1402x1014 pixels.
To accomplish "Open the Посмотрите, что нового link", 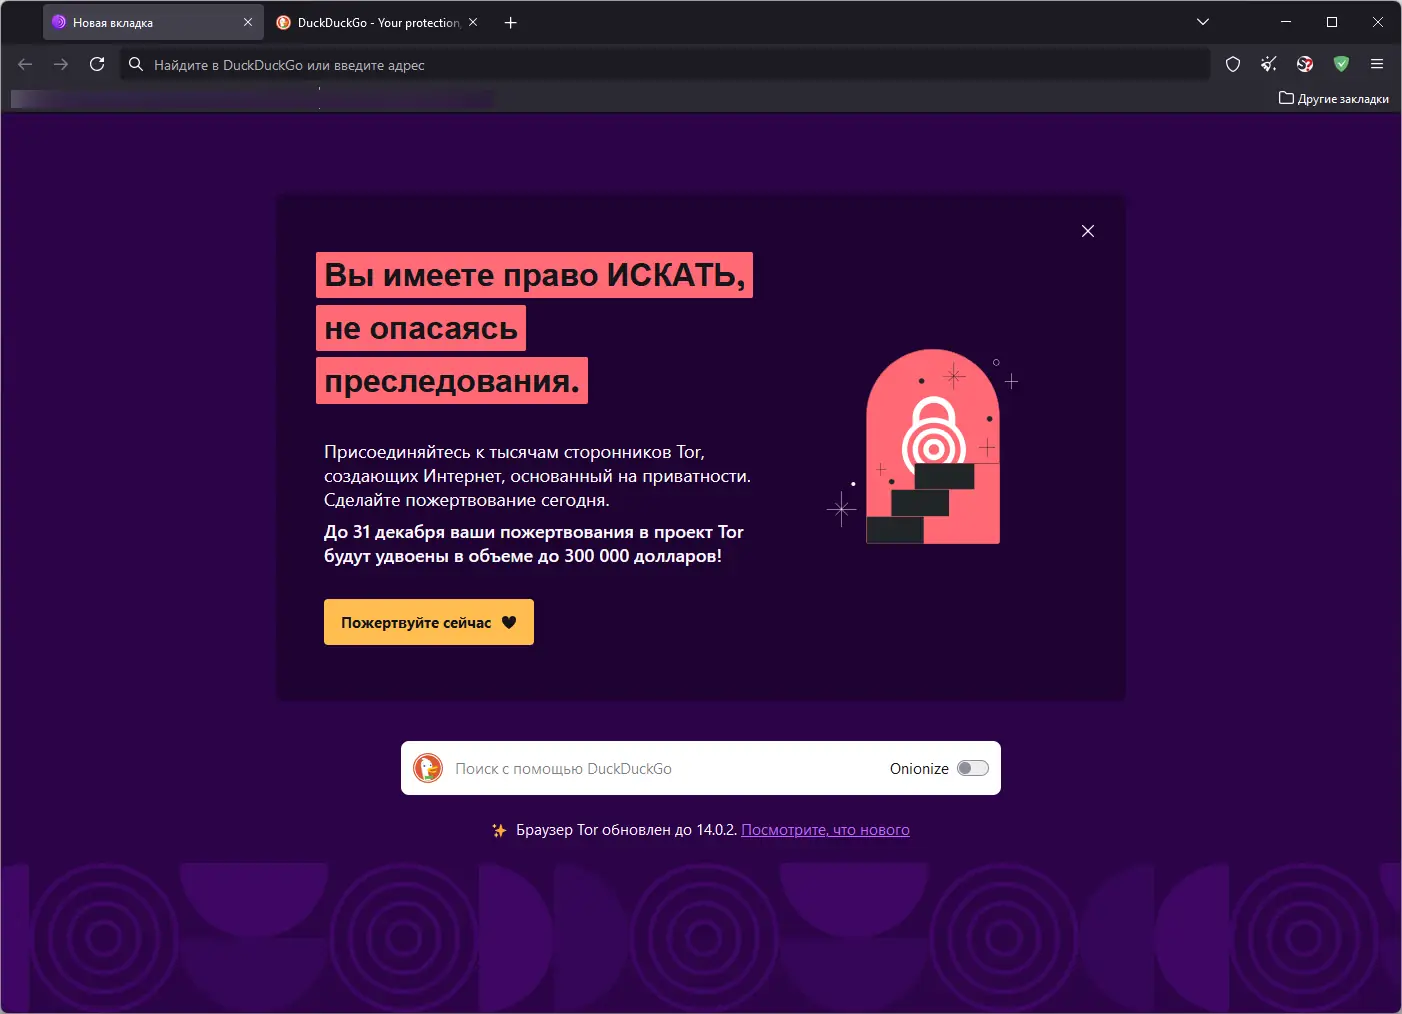I will (825, 830).
